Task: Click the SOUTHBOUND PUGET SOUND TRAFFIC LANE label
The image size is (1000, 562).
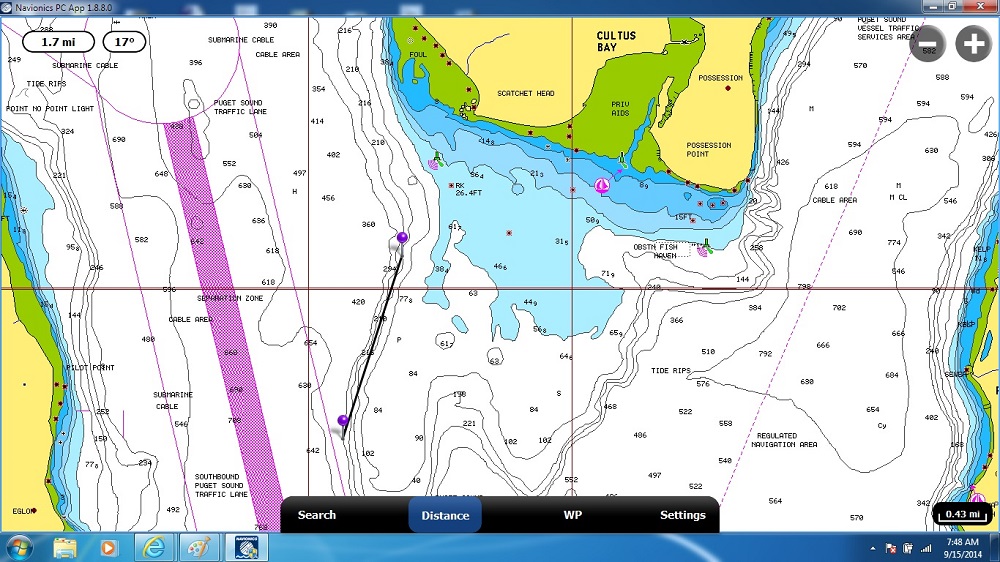Action: coord(221,485)
